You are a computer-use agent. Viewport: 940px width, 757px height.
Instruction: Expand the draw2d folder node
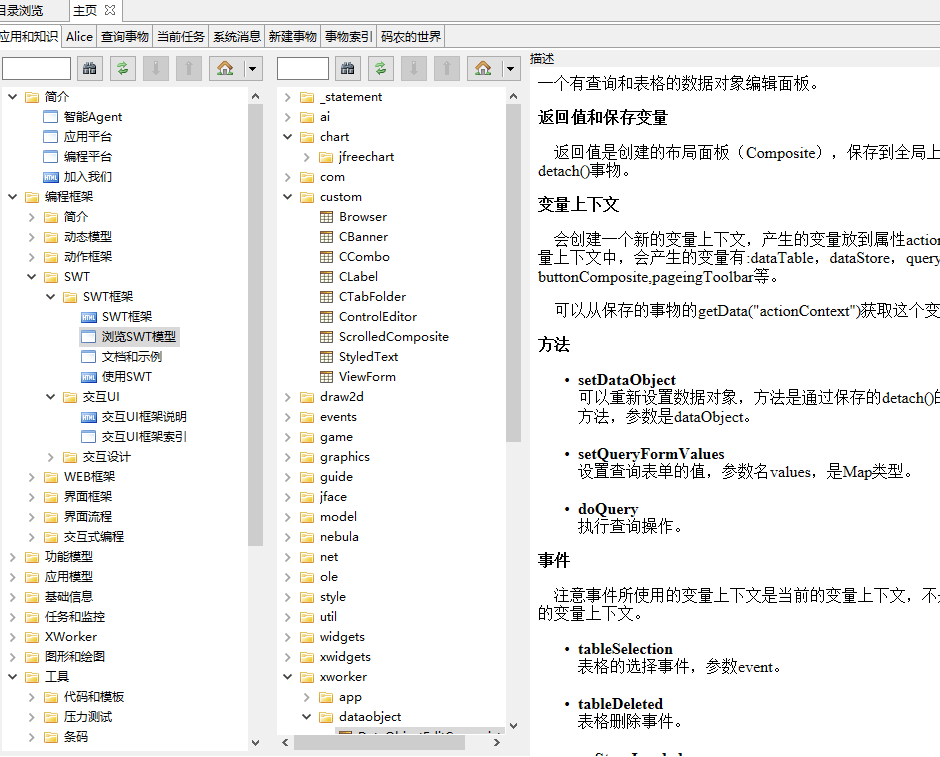click(287, 397)
